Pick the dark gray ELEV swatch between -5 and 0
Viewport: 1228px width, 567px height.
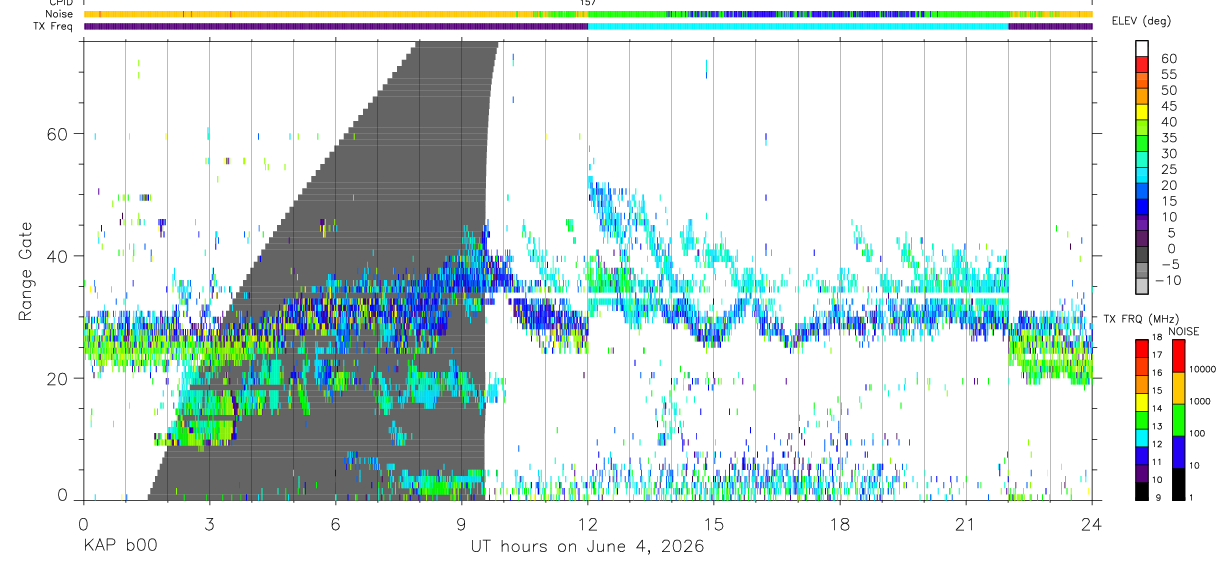(1143, 255)
